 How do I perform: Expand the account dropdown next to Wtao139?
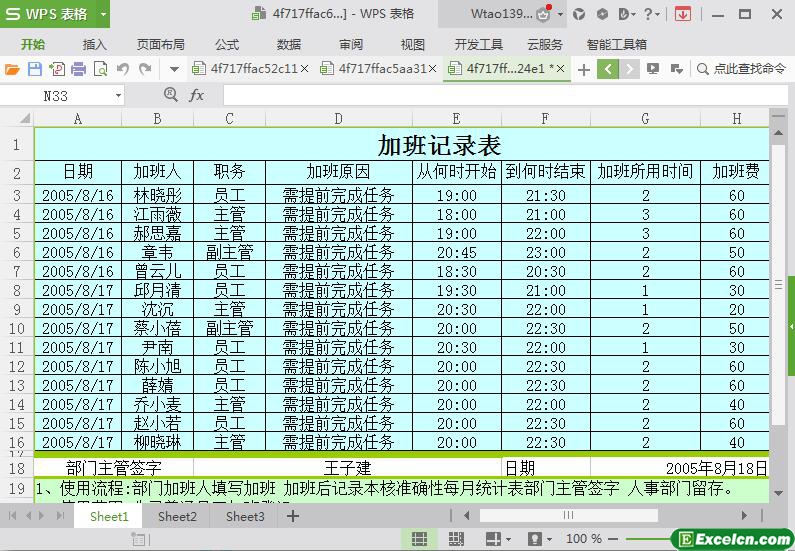point(560,14)
